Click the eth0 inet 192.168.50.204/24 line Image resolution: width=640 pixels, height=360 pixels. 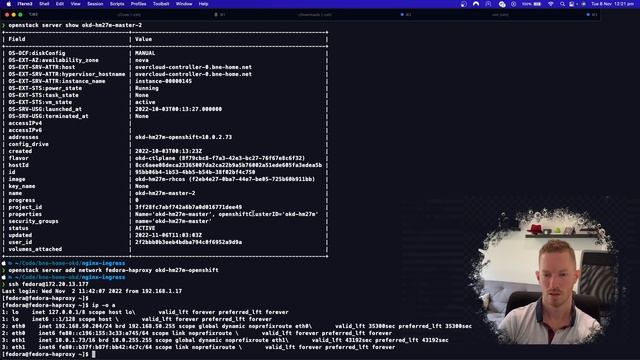[x=237, y=326]
